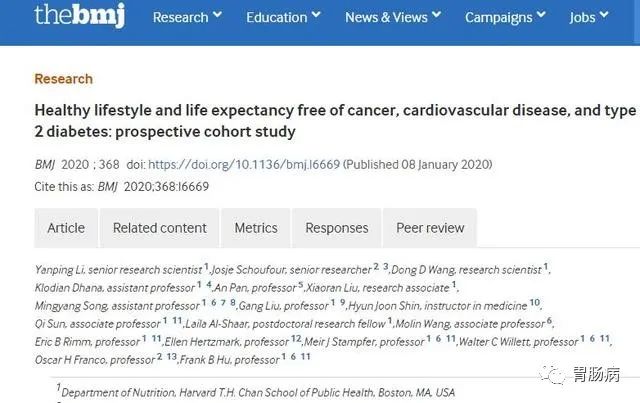Switch to the Related content tab
Viewport: 640px width, 403px height.
[x=160, y=228]
